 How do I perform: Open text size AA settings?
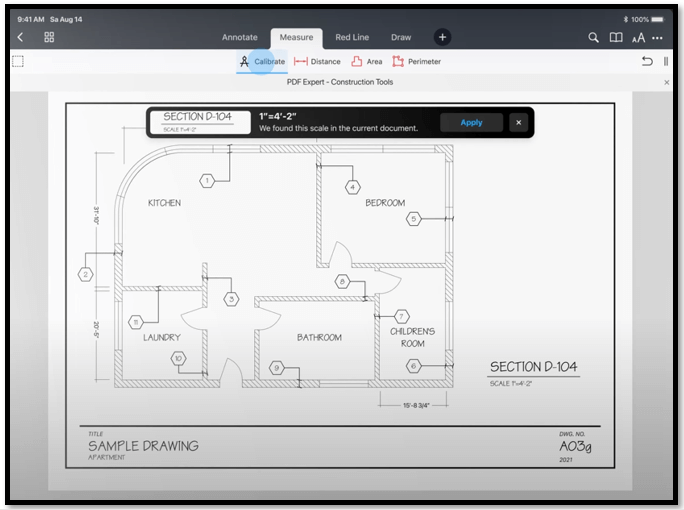tap(638, 38)
